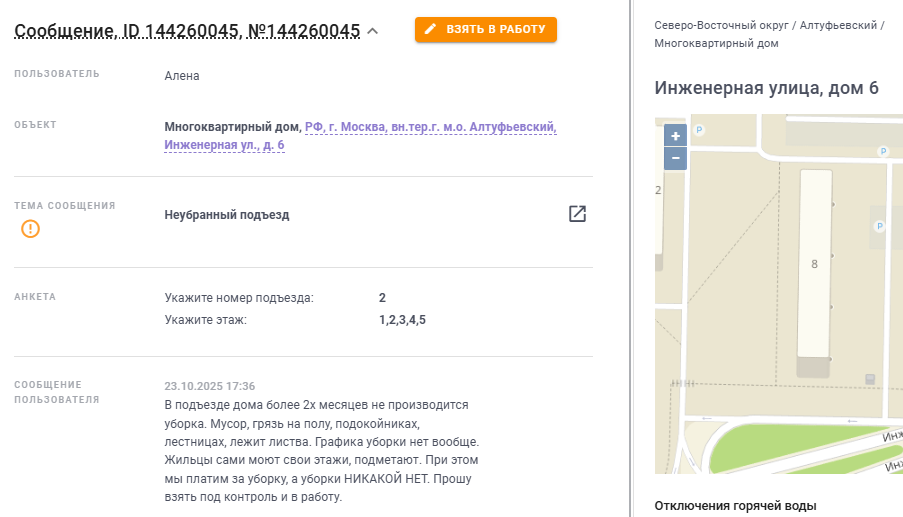Click the vertical divider between the two panels
Viewport: 903px width, 517px height.
(631, 258)
